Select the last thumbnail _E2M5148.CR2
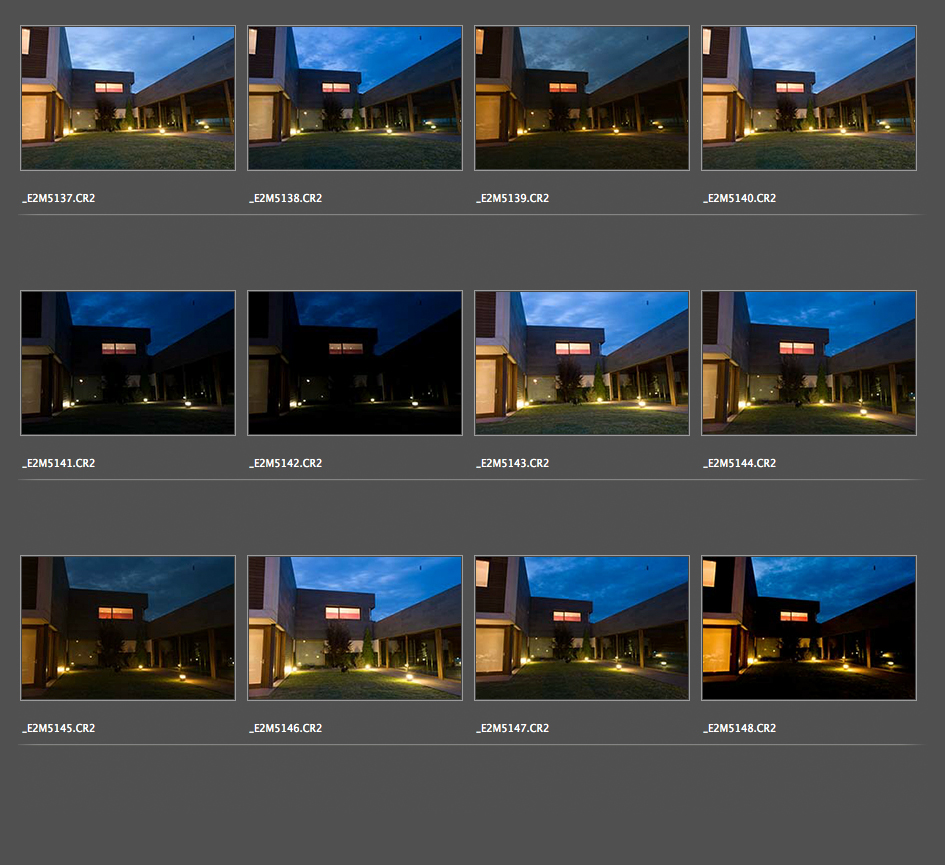This screenshot has width=945, height=865. 809,628
